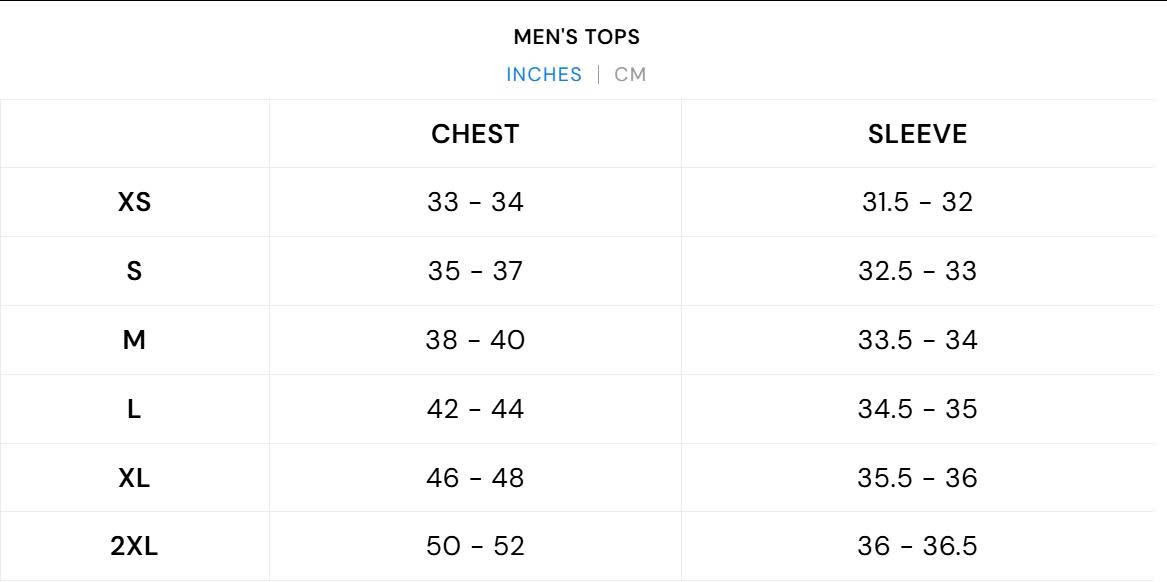
Task: Select the XL size row label
Action: click(x=134, y=478)
